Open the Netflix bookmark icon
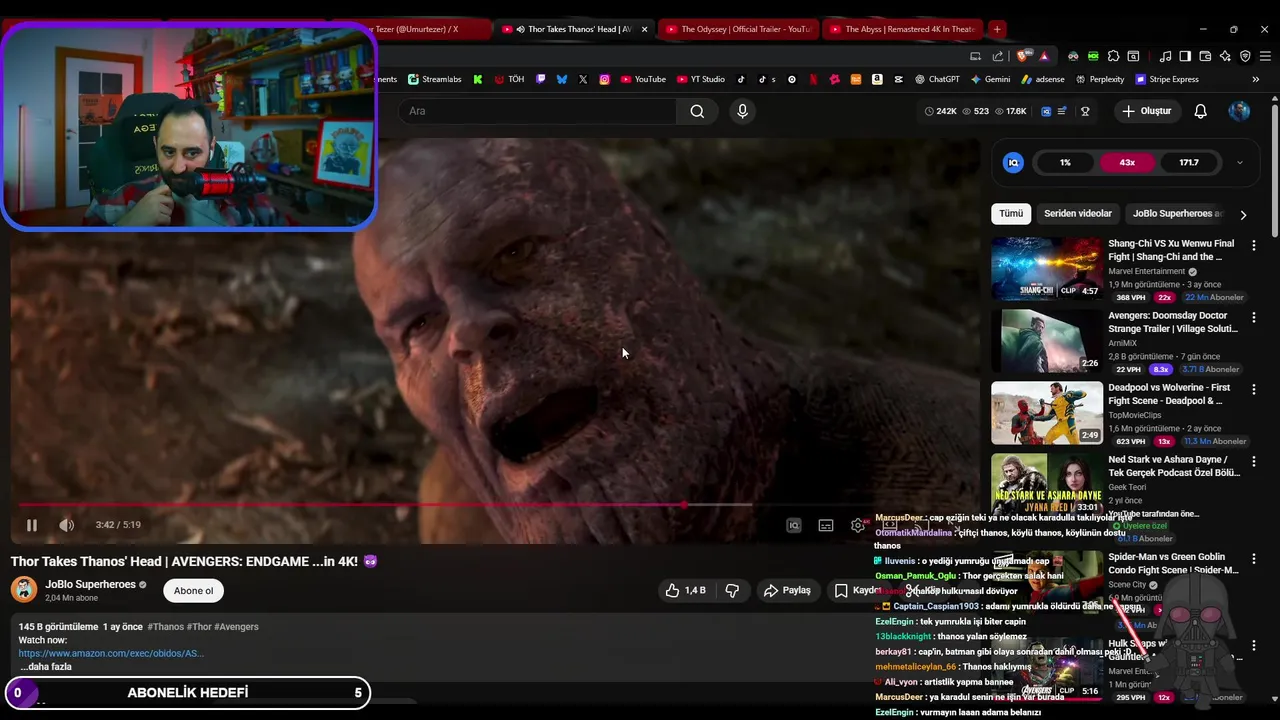 point(813,79)
